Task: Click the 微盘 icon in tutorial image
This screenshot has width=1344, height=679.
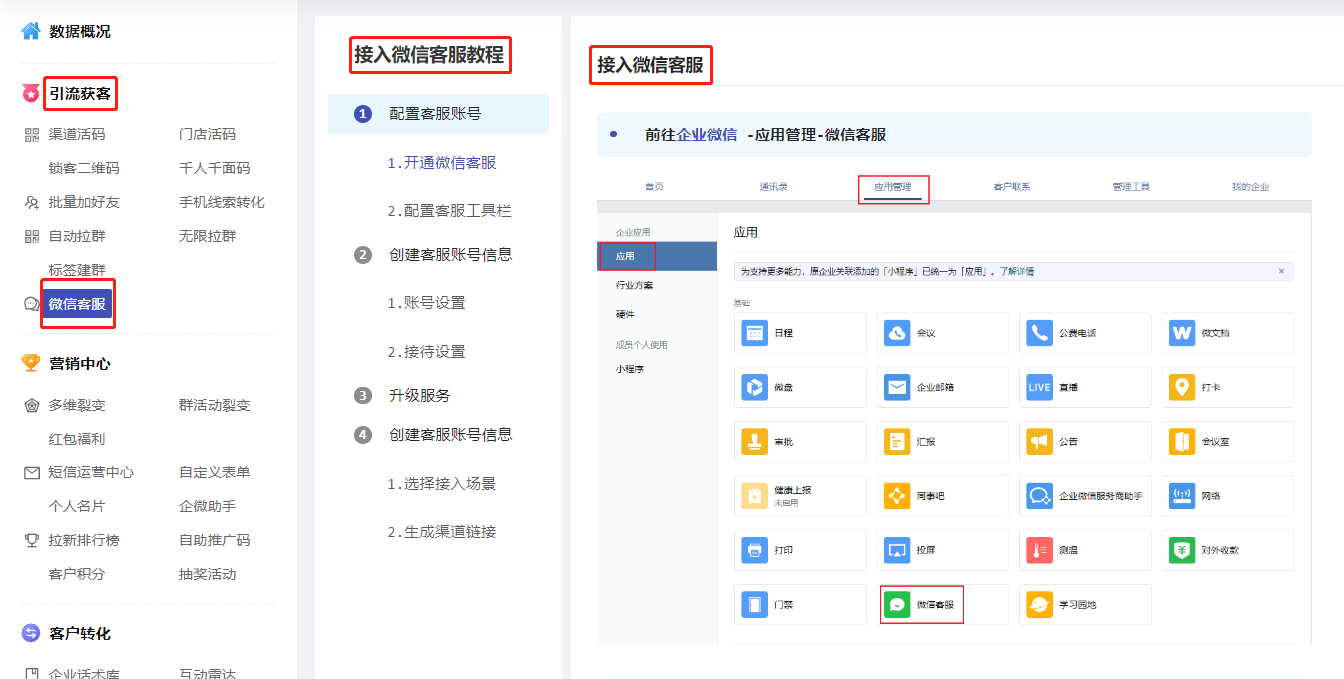Action: (754, 387)
